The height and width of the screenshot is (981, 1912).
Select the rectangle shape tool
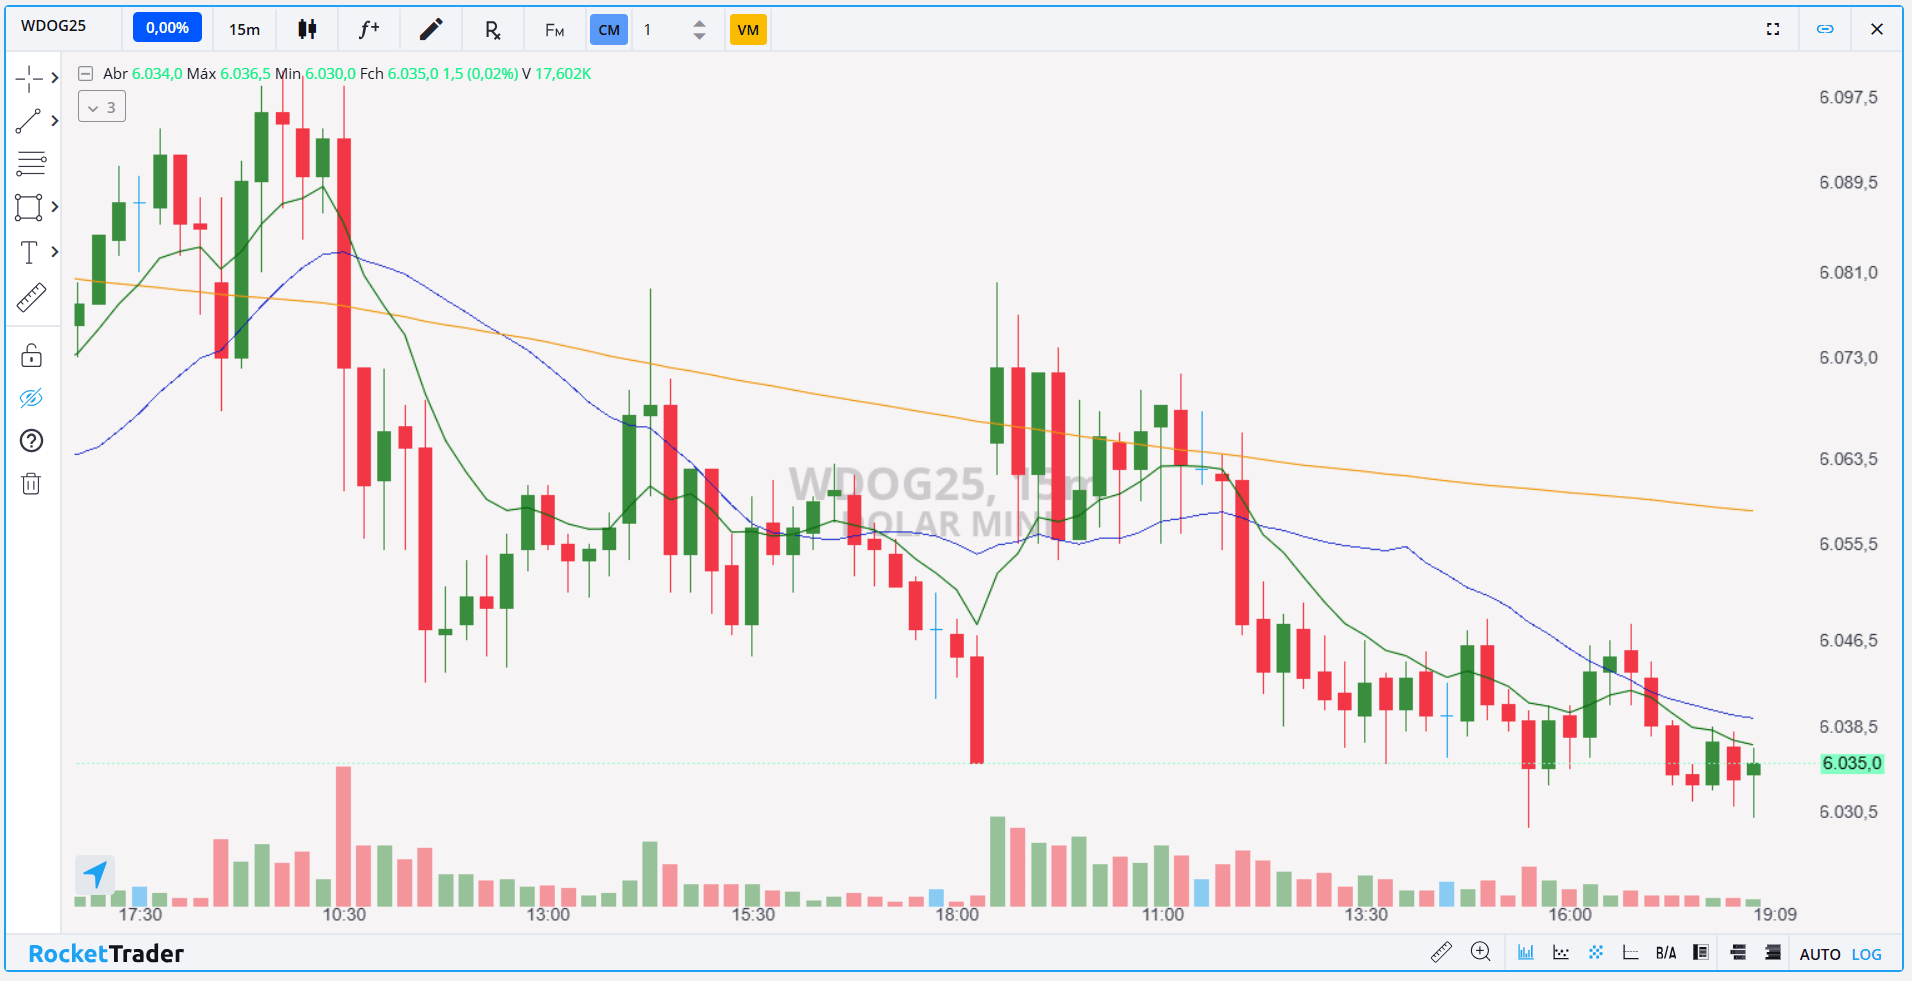[29, 207]
